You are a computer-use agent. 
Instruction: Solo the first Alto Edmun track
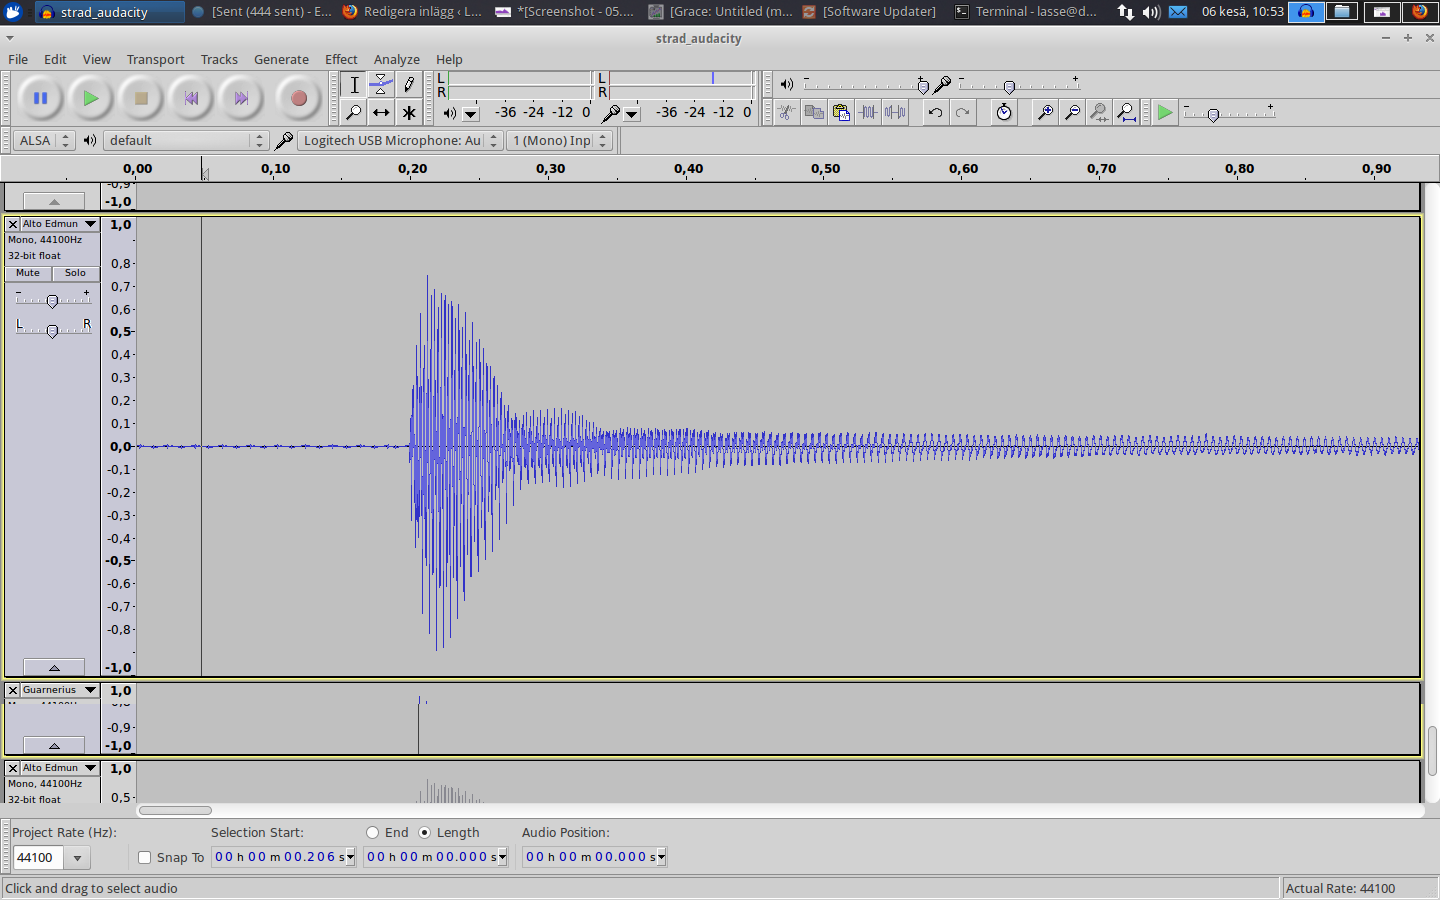click(x=76, y=273)
